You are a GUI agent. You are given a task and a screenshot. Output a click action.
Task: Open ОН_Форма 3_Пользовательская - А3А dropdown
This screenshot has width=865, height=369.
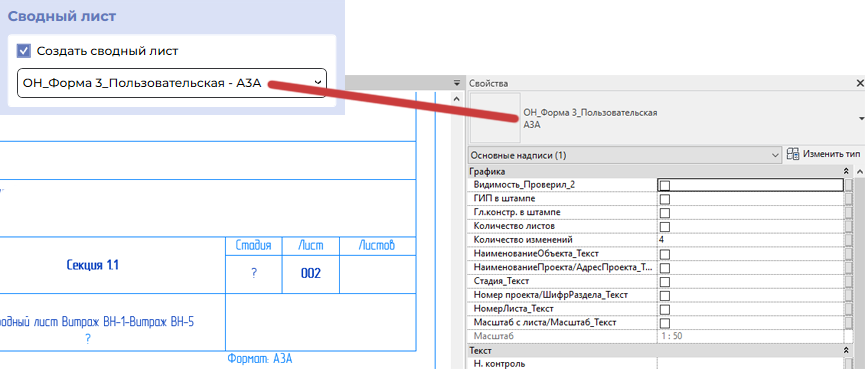[172, 83]
